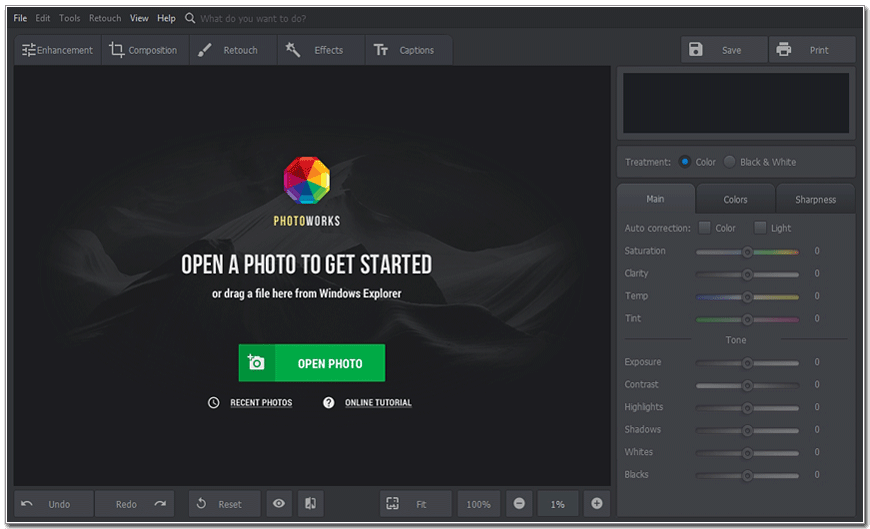Switch to the Effects tab
Screen dimensions: 870x529
tap(321, 50)
